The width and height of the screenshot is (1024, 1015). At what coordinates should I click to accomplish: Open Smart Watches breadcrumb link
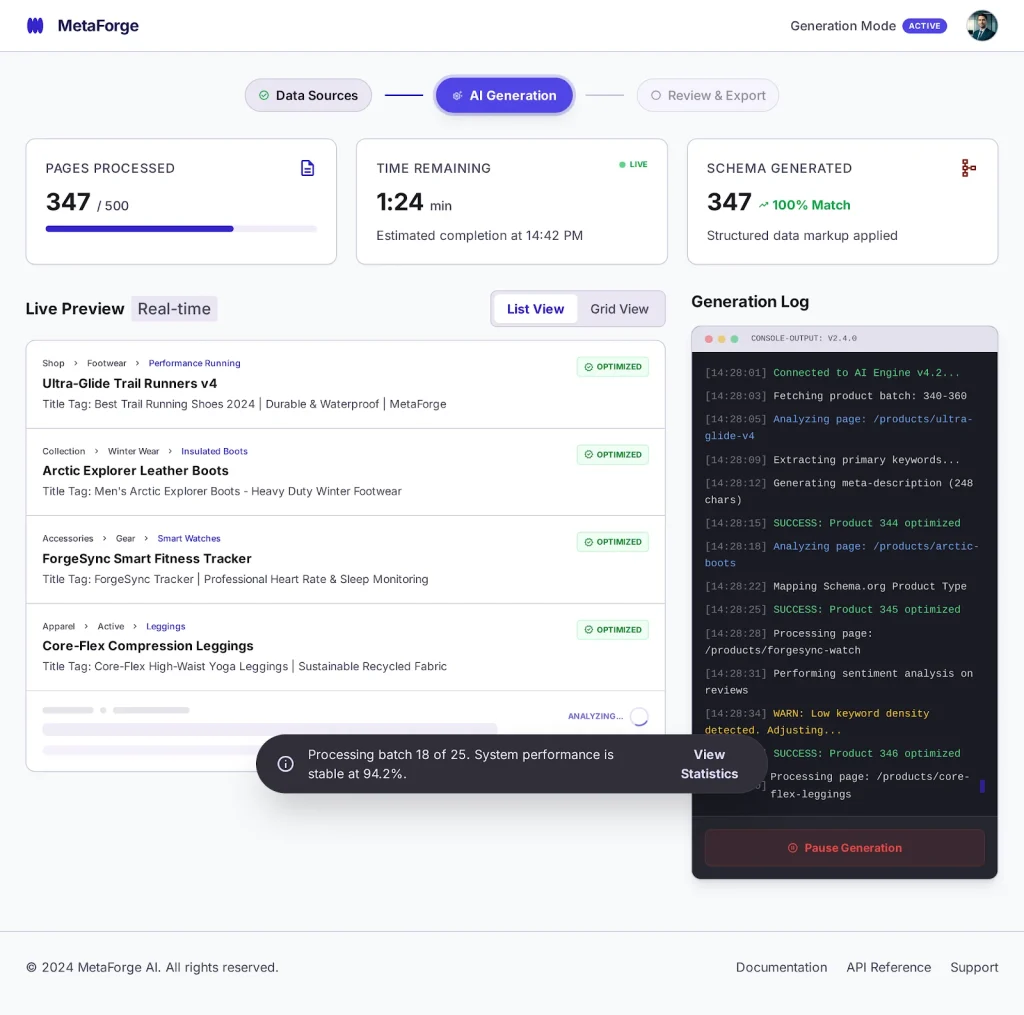tap(189, 539)
